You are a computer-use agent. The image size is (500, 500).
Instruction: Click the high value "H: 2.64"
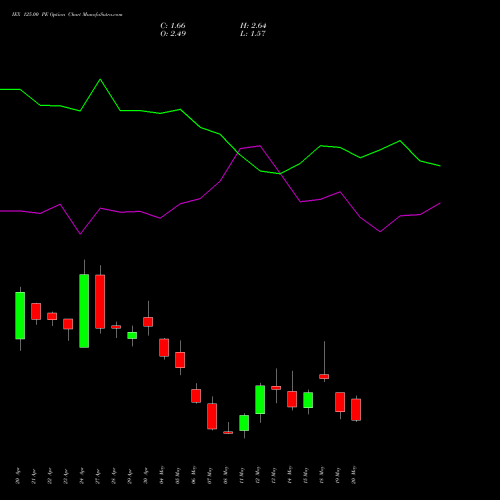253,26
